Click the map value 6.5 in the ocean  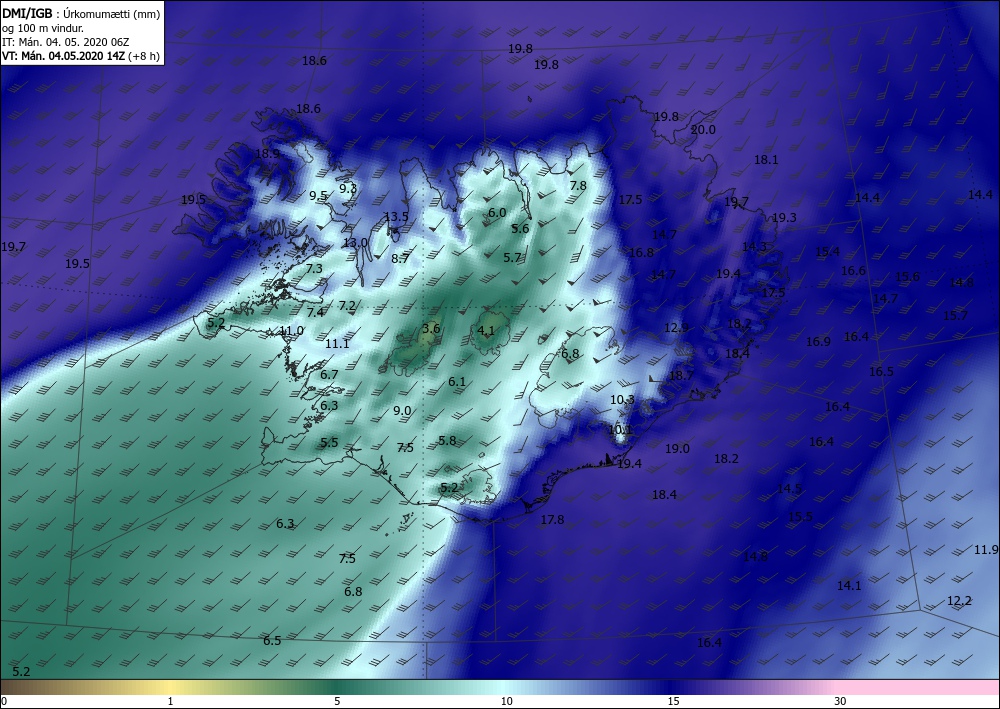pos(272,640)
